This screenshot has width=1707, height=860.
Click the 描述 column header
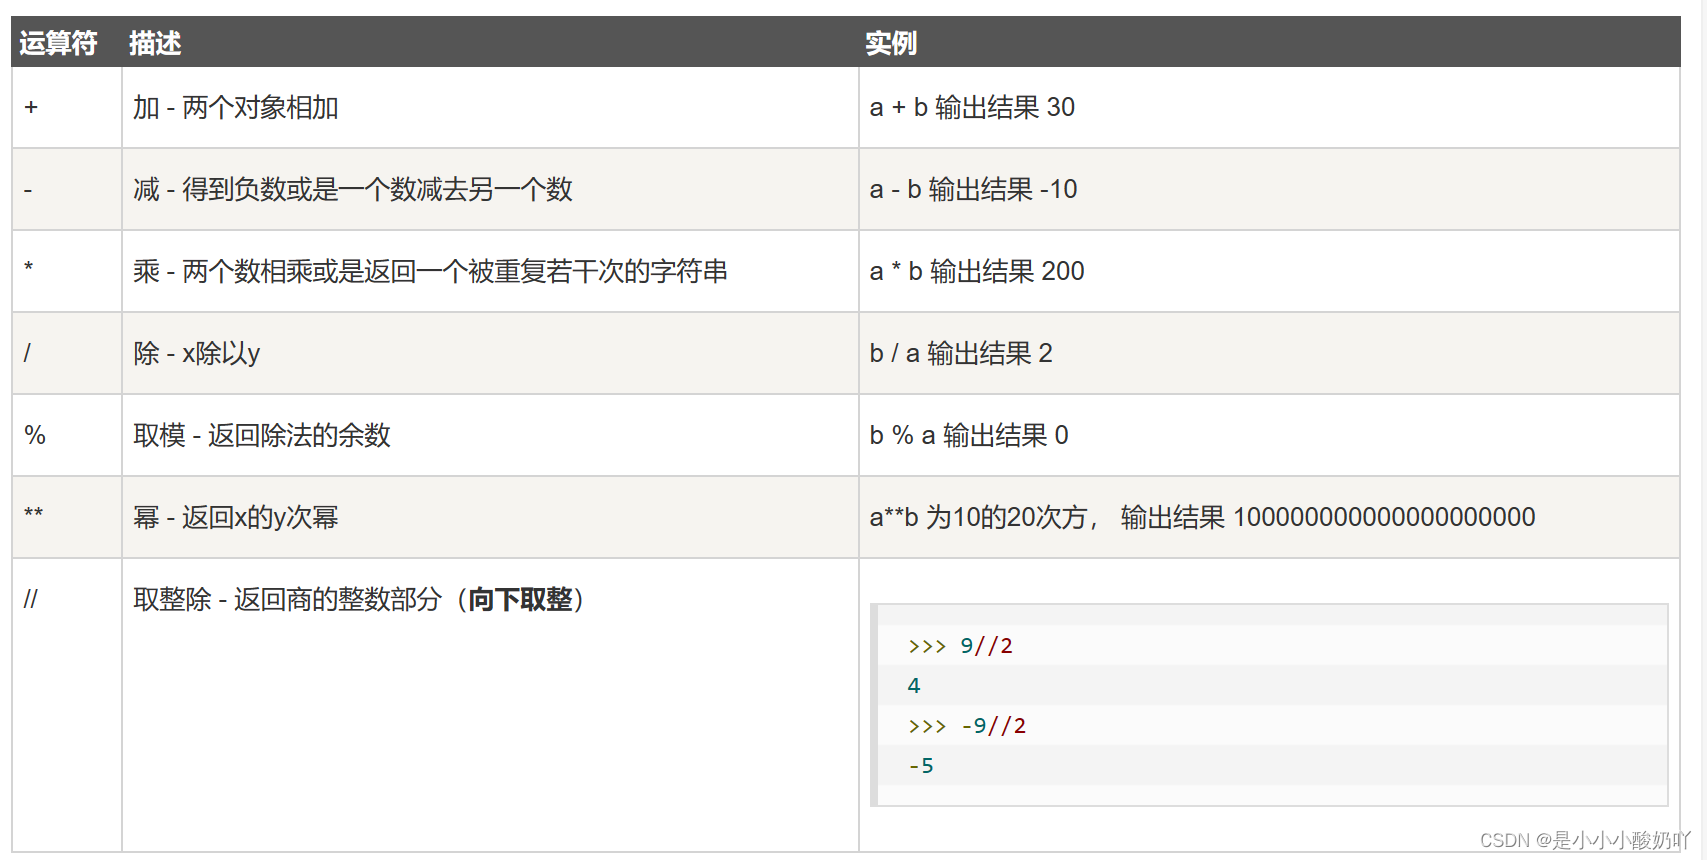point(155,43)
